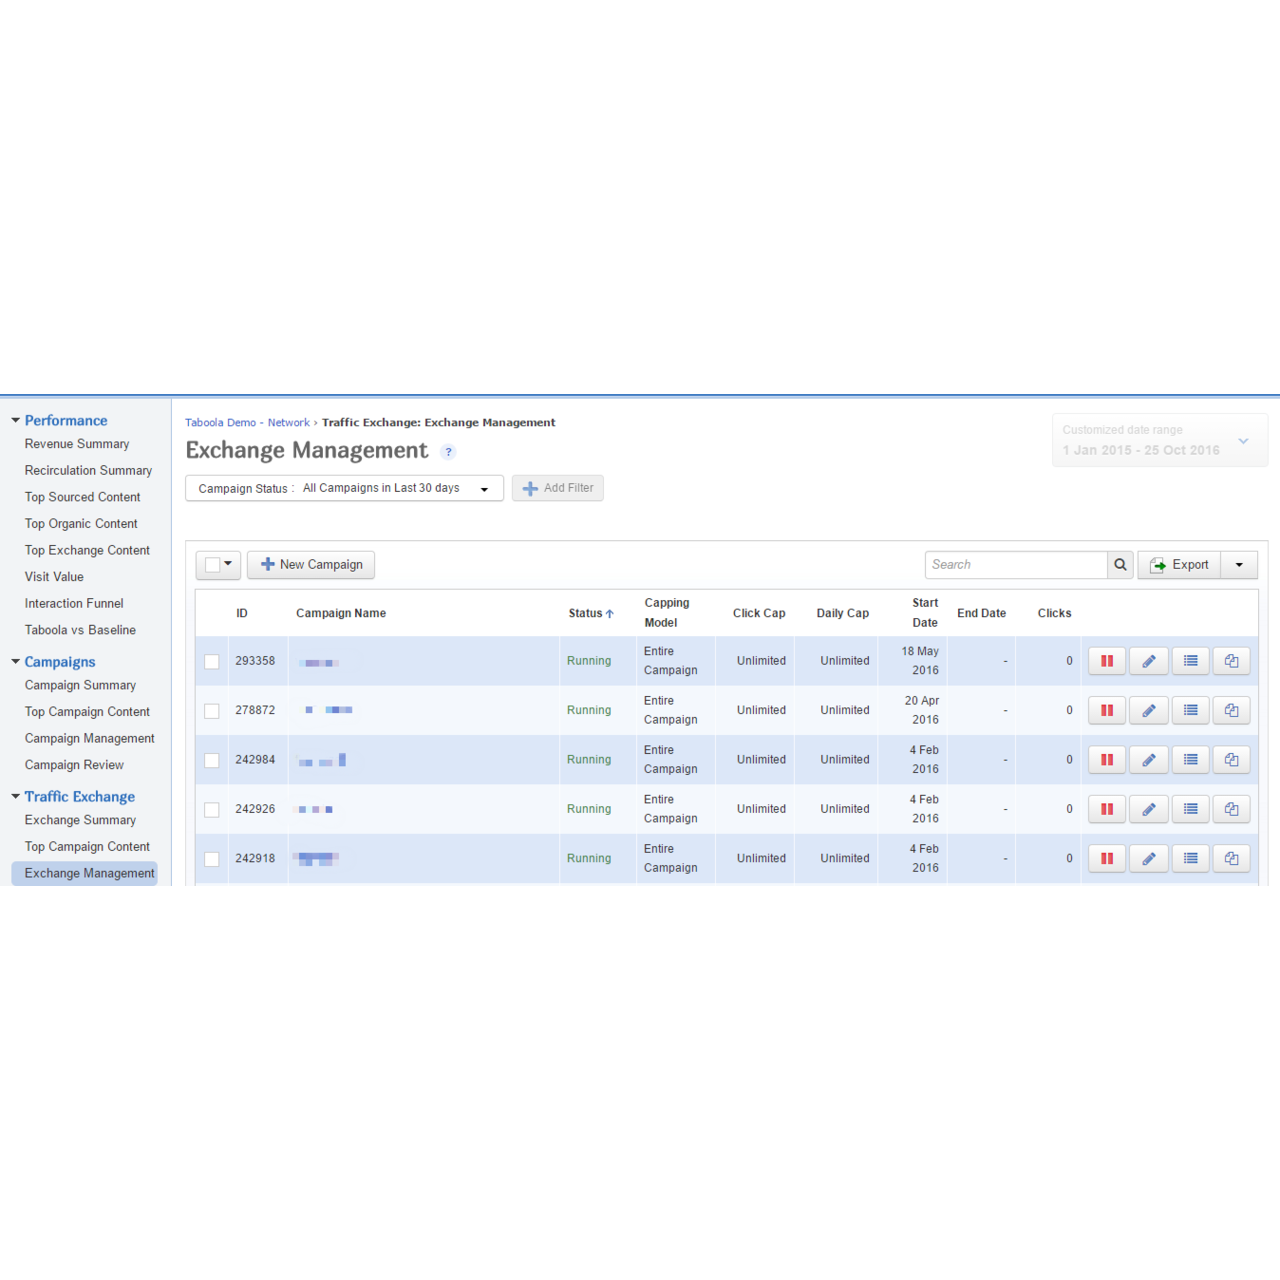Follow the Taboola Demo - Network breadcrumb link
1280x1280 pixels.
click(x=247, y=422)
